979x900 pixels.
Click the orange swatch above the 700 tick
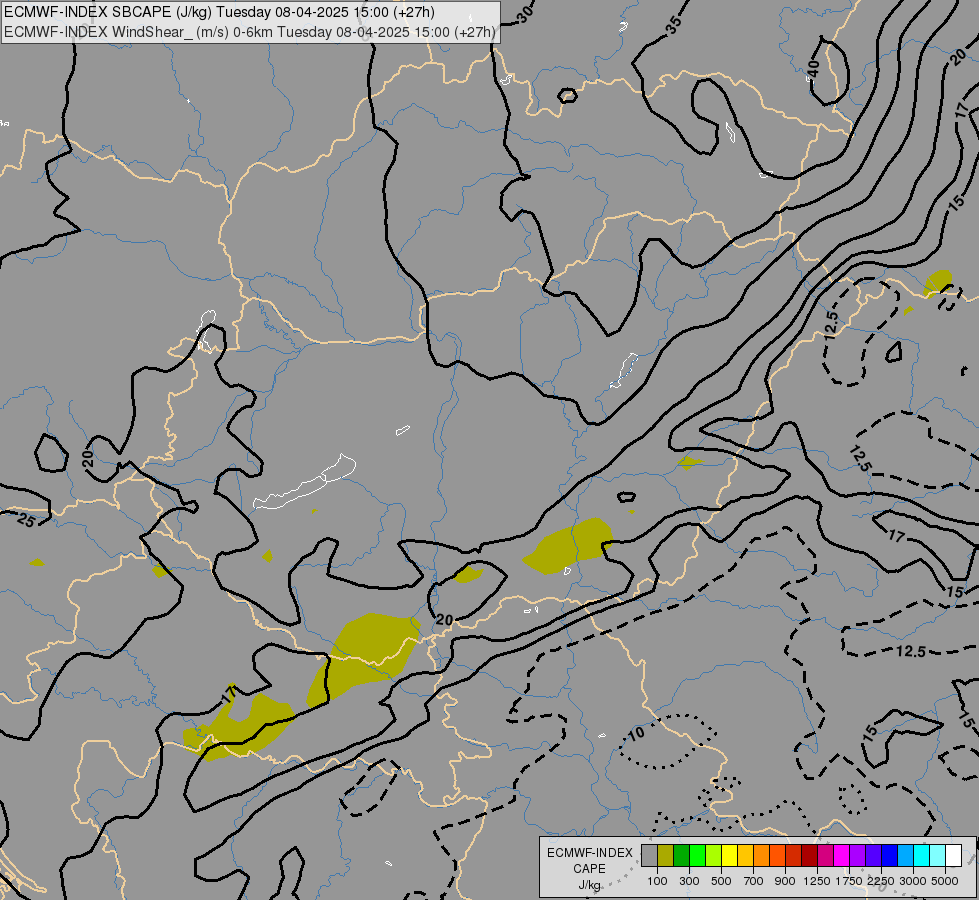click(x=762, y=855)
